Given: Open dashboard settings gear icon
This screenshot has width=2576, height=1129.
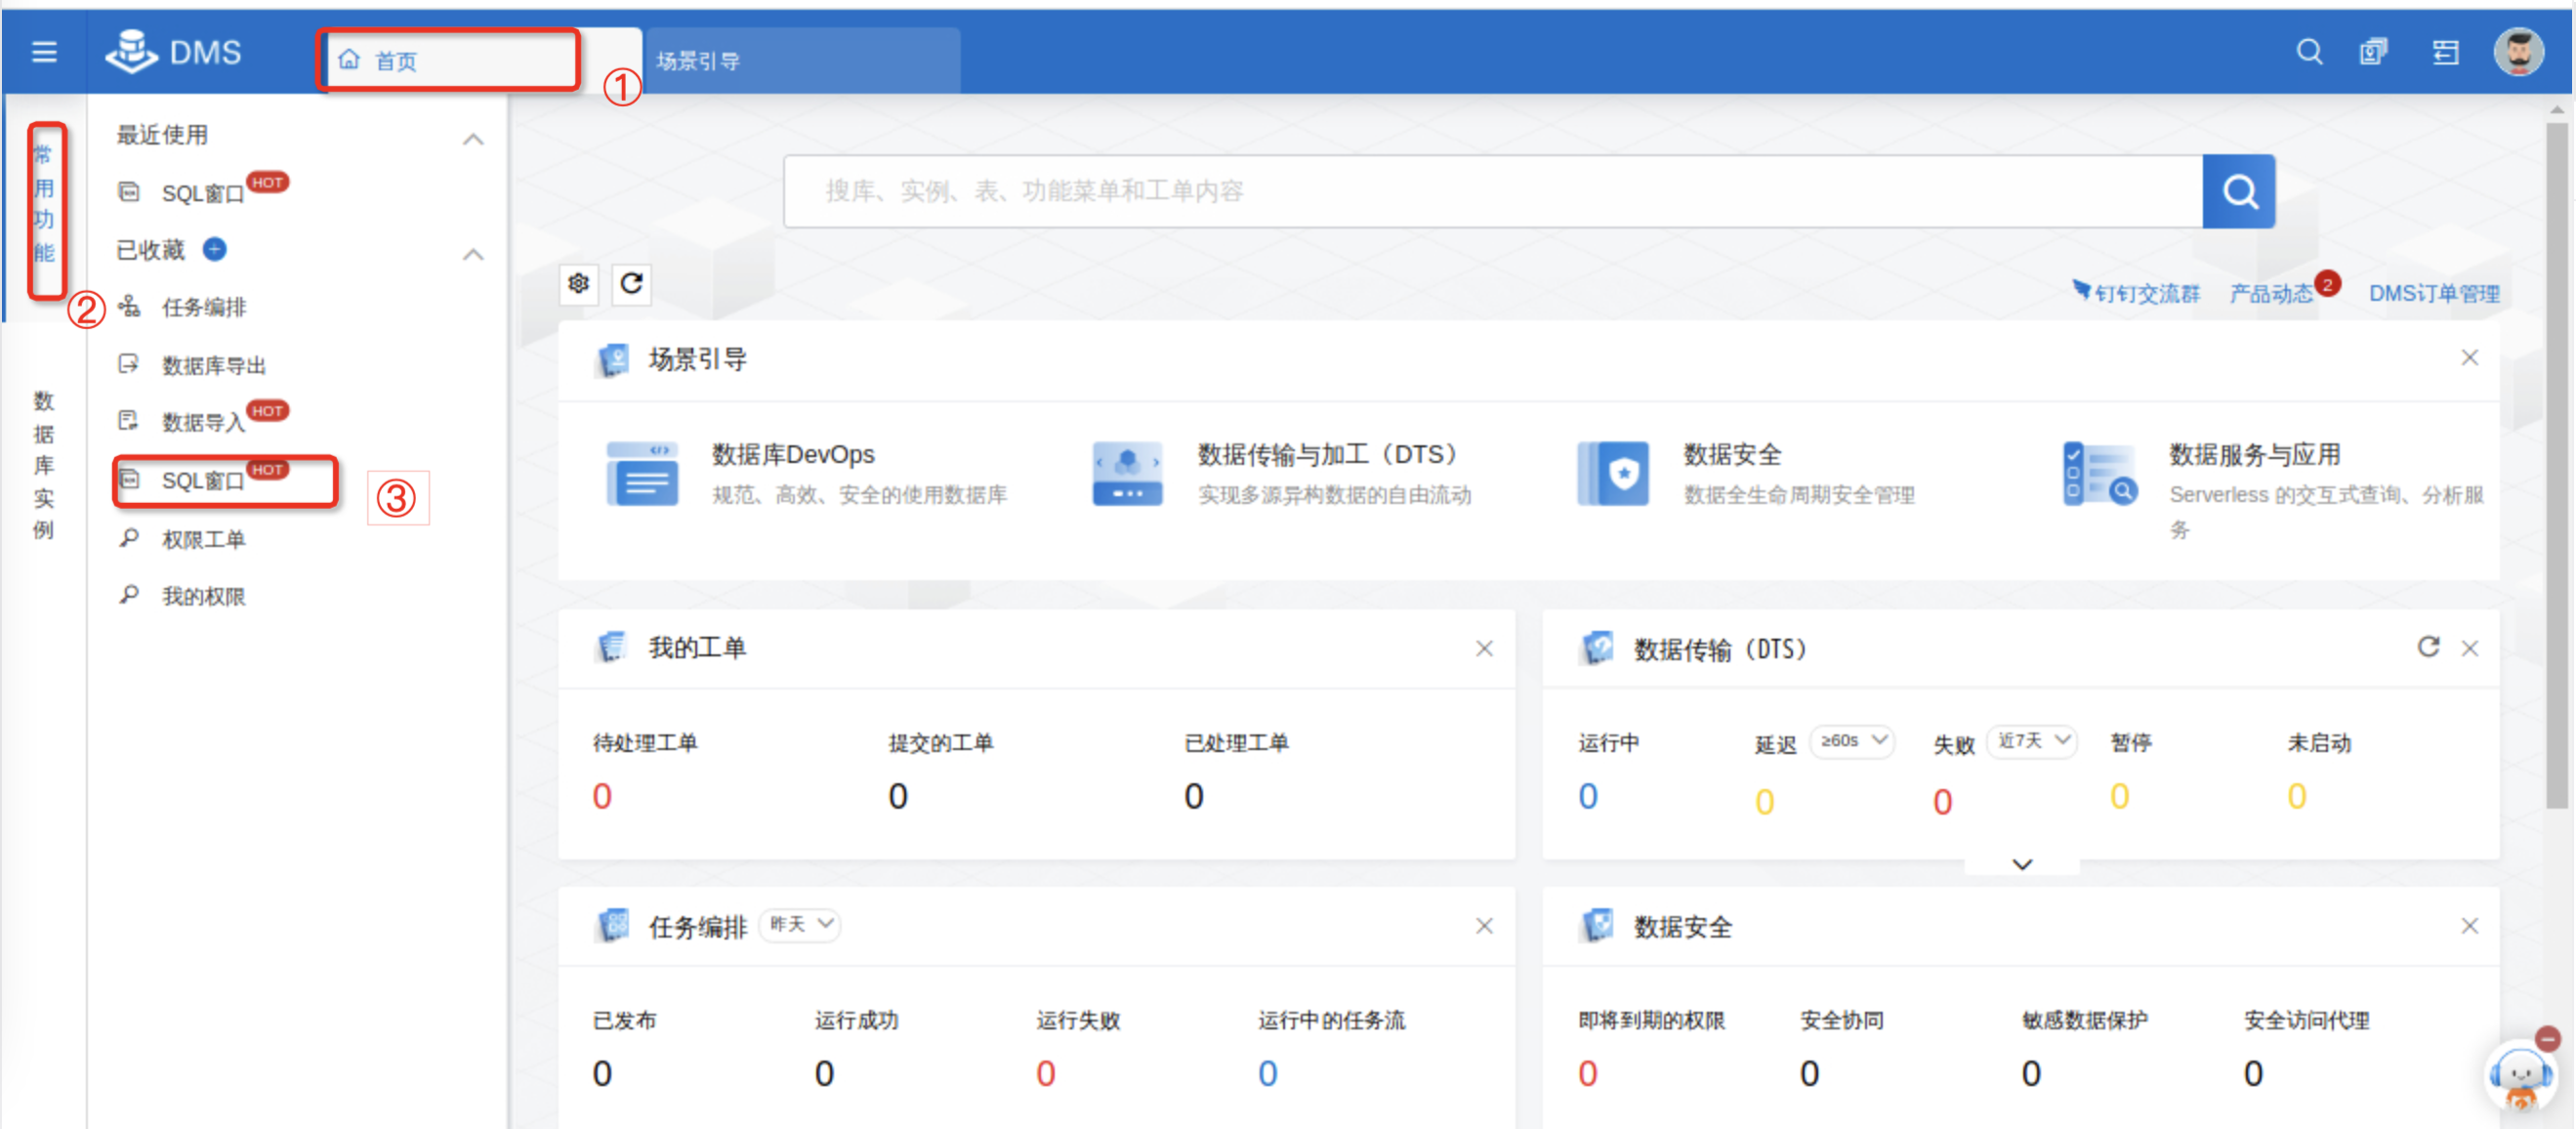Looking at the screenshot, I should pos(578,284).
